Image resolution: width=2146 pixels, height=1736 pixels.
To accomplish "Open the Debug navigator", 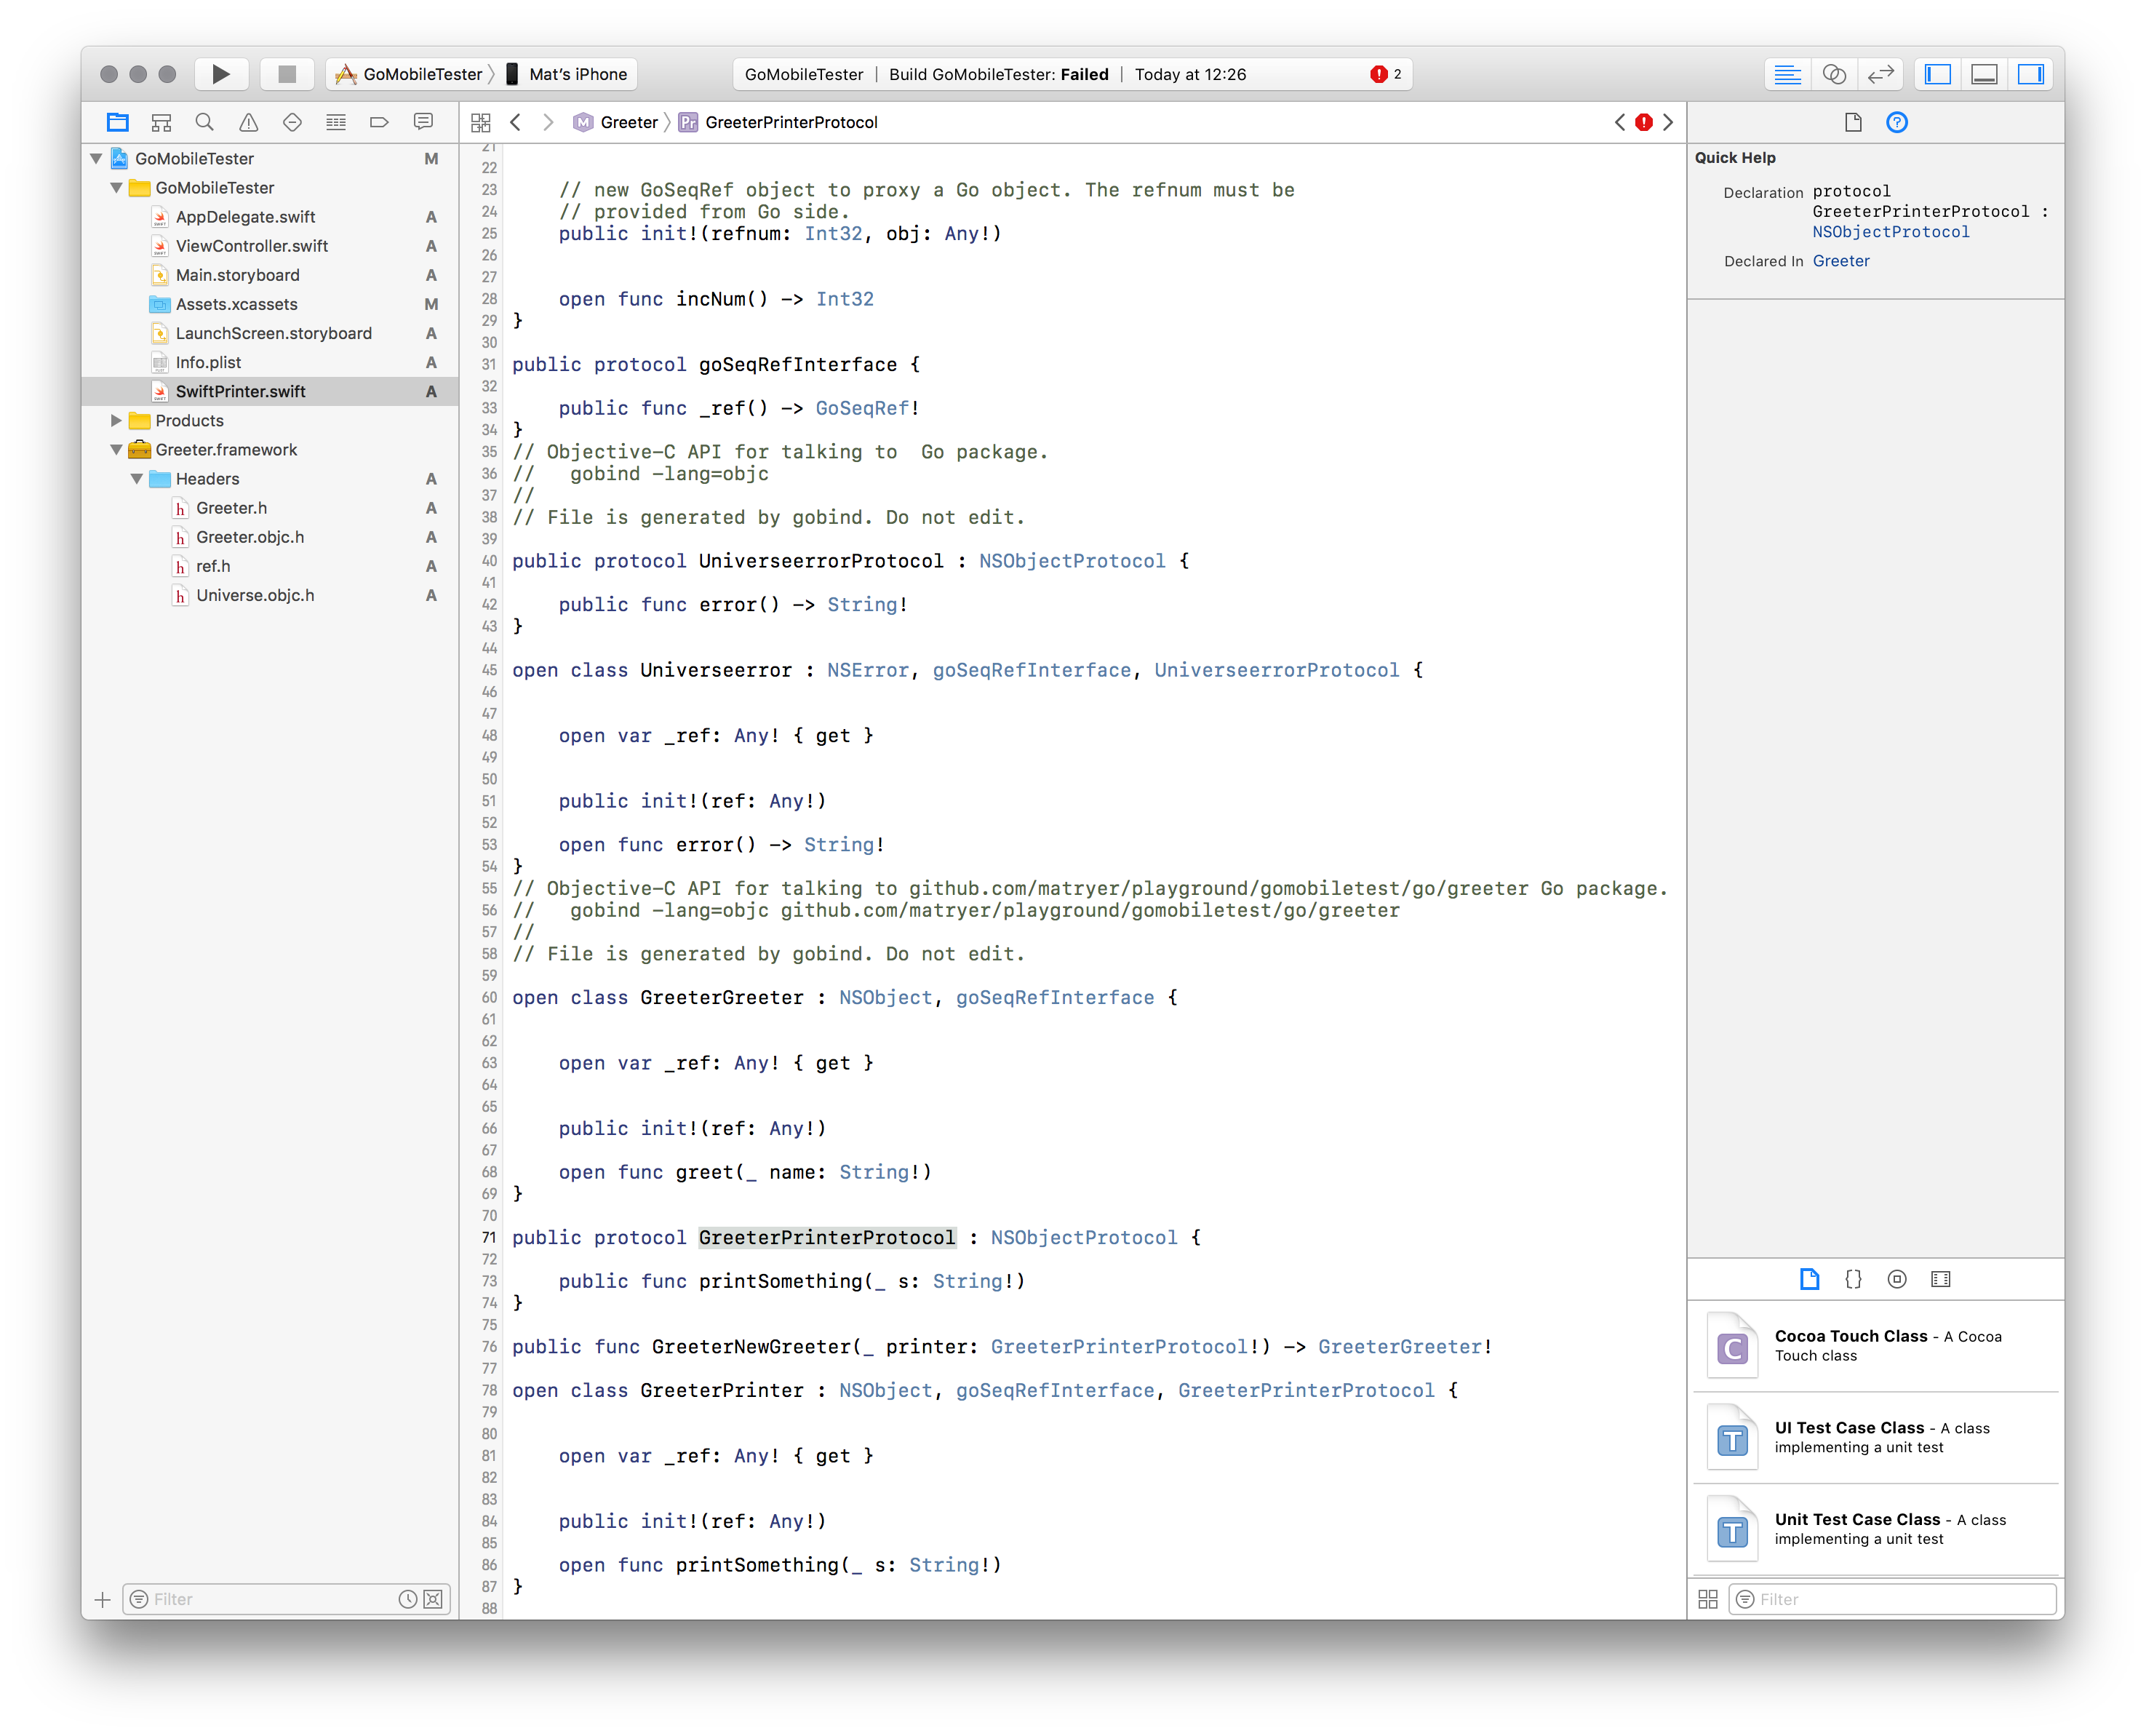I will click(x=336, y=122).
